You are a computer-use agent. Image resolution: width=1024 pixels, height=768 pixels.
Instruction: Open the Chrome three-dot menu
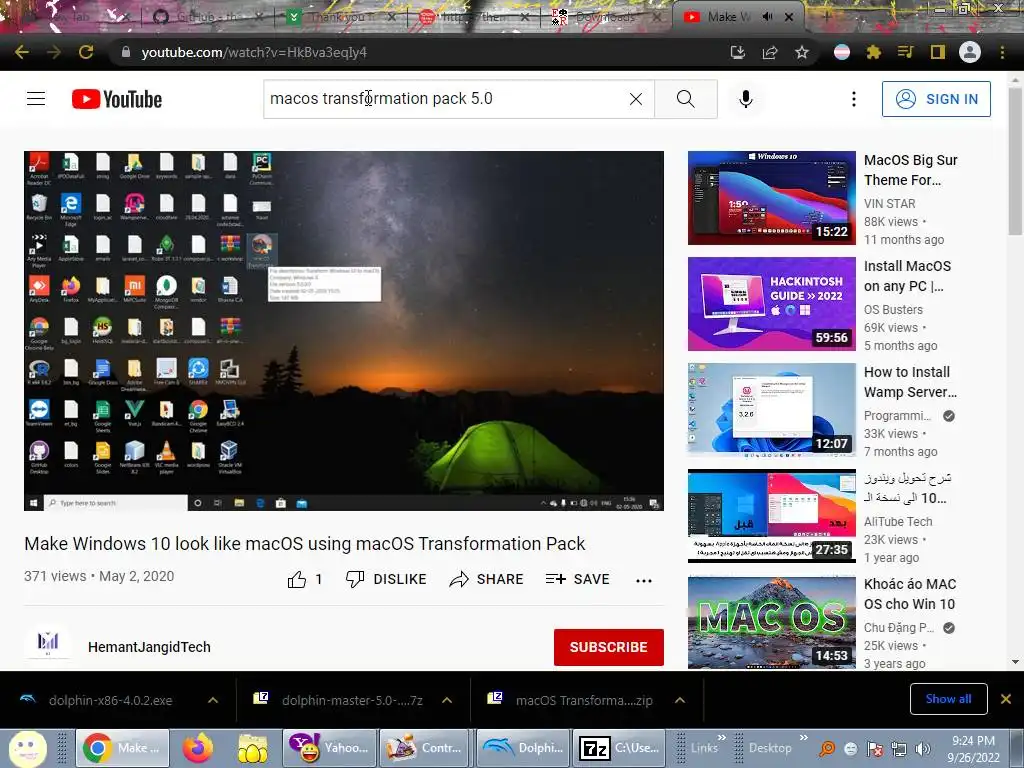pyautogui.click(x=1002, y=52)
